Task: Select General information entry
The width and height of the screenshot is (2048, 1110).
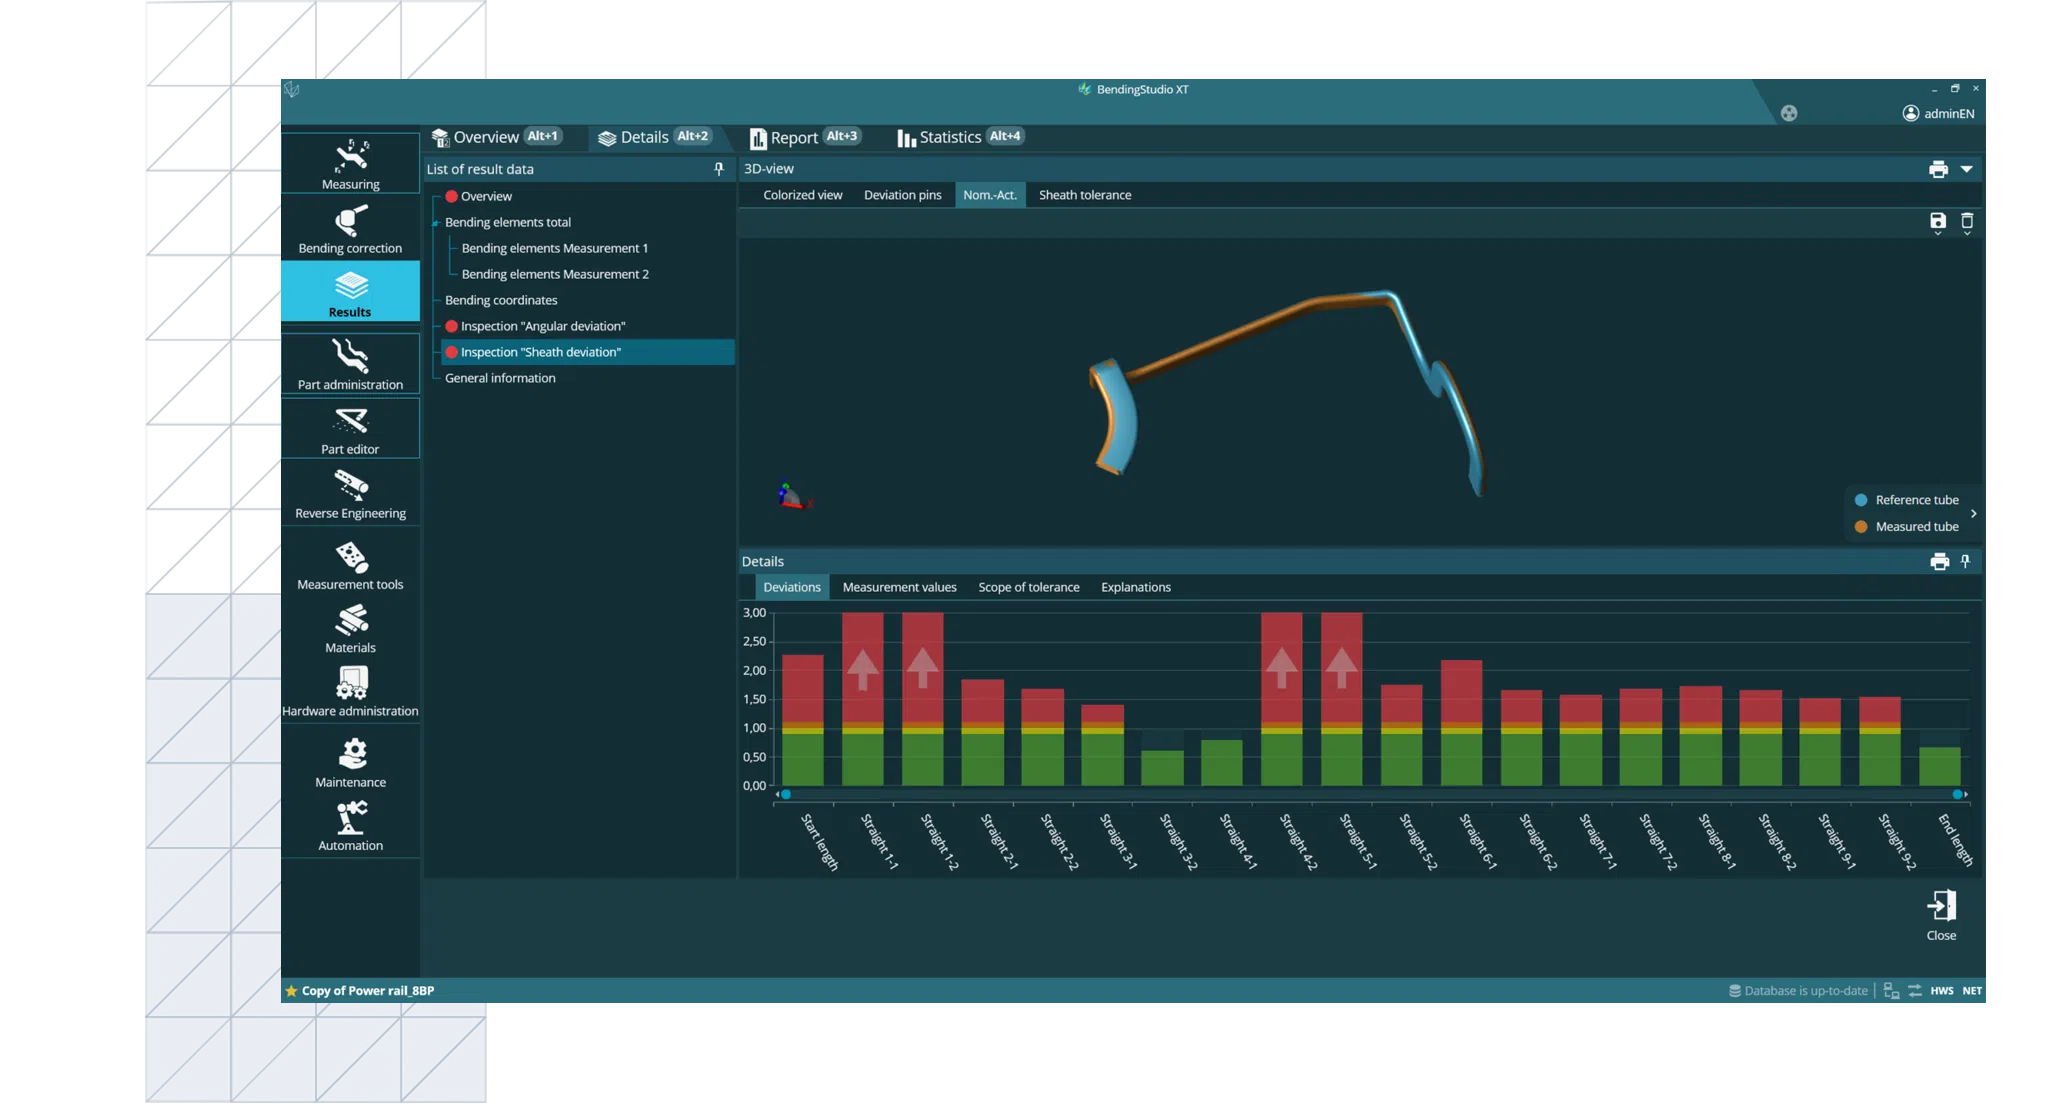Action: point(500,378)
